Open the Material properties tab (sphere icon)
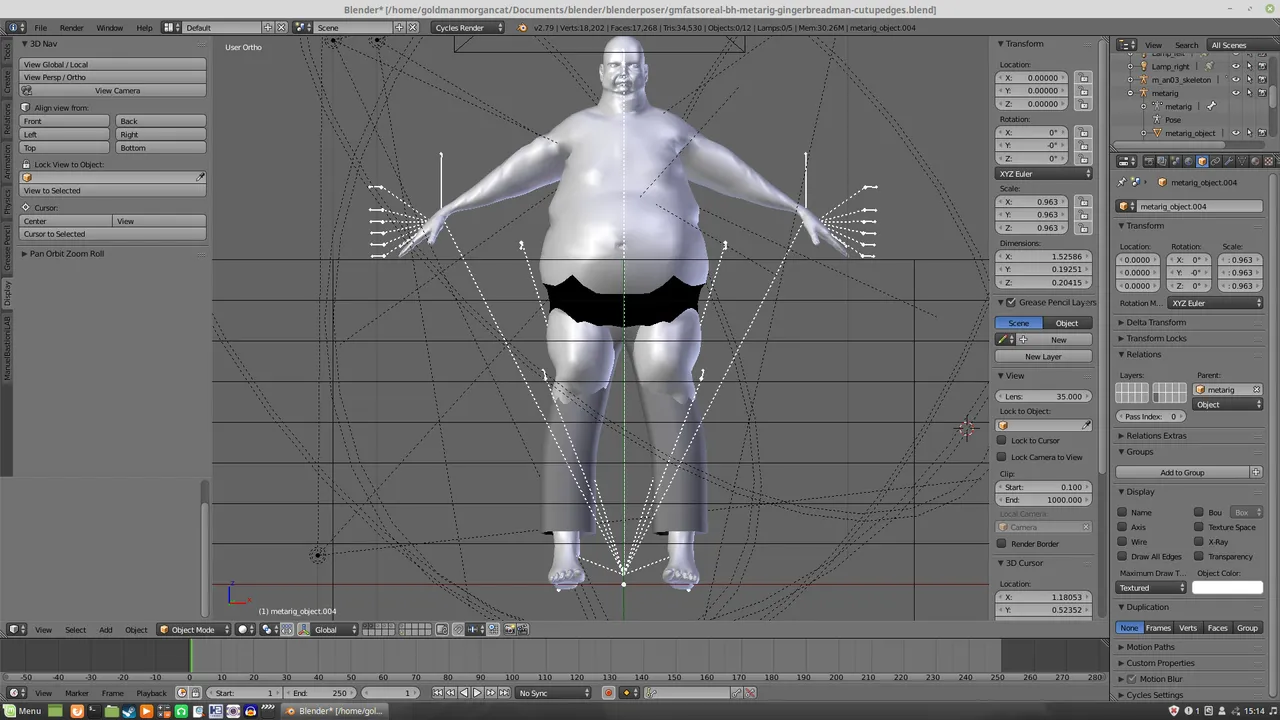The width and height of the screenshot is (1280, 720). 1255,161
